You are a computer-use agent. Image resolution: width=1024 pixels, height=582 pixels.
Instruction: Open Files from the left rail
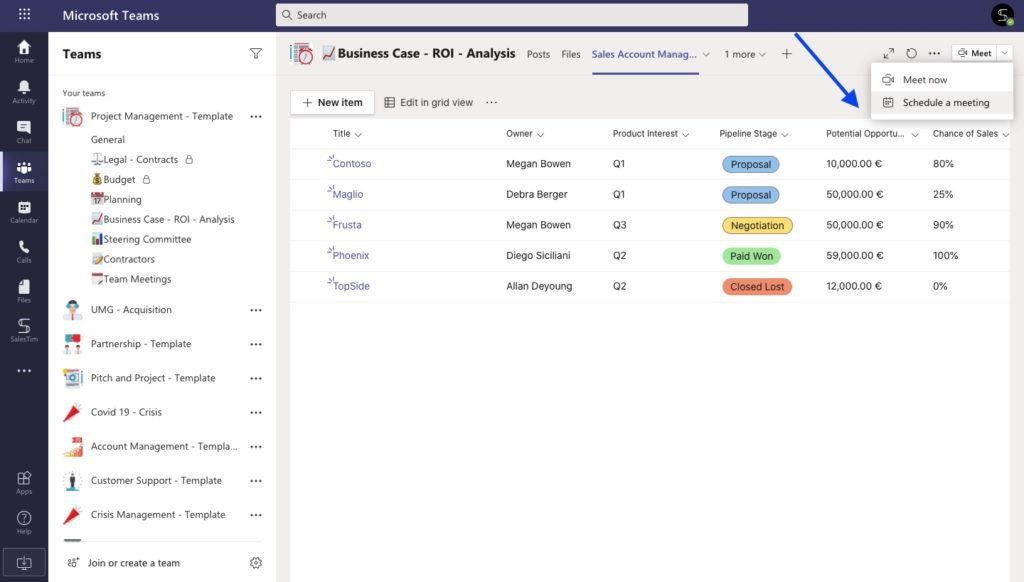pos(24,291)
